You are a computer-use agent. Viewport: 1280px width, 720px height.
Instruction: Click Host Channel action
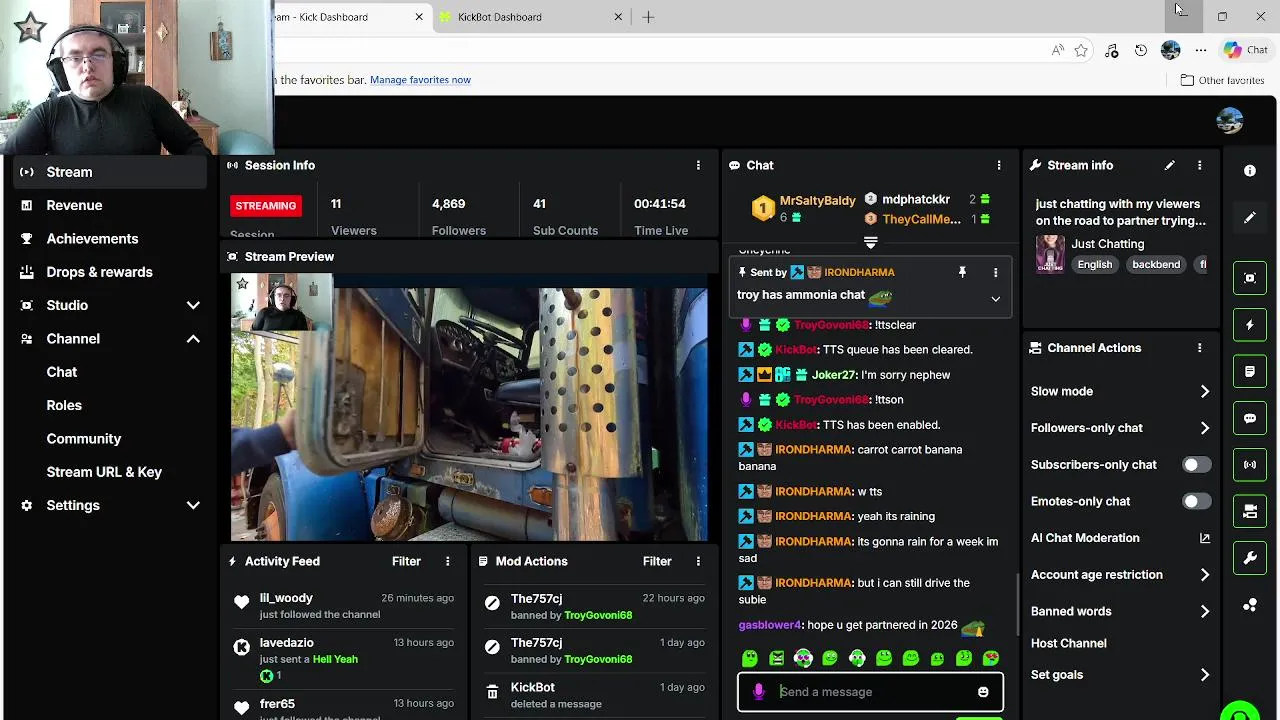tap(1068, 643)
